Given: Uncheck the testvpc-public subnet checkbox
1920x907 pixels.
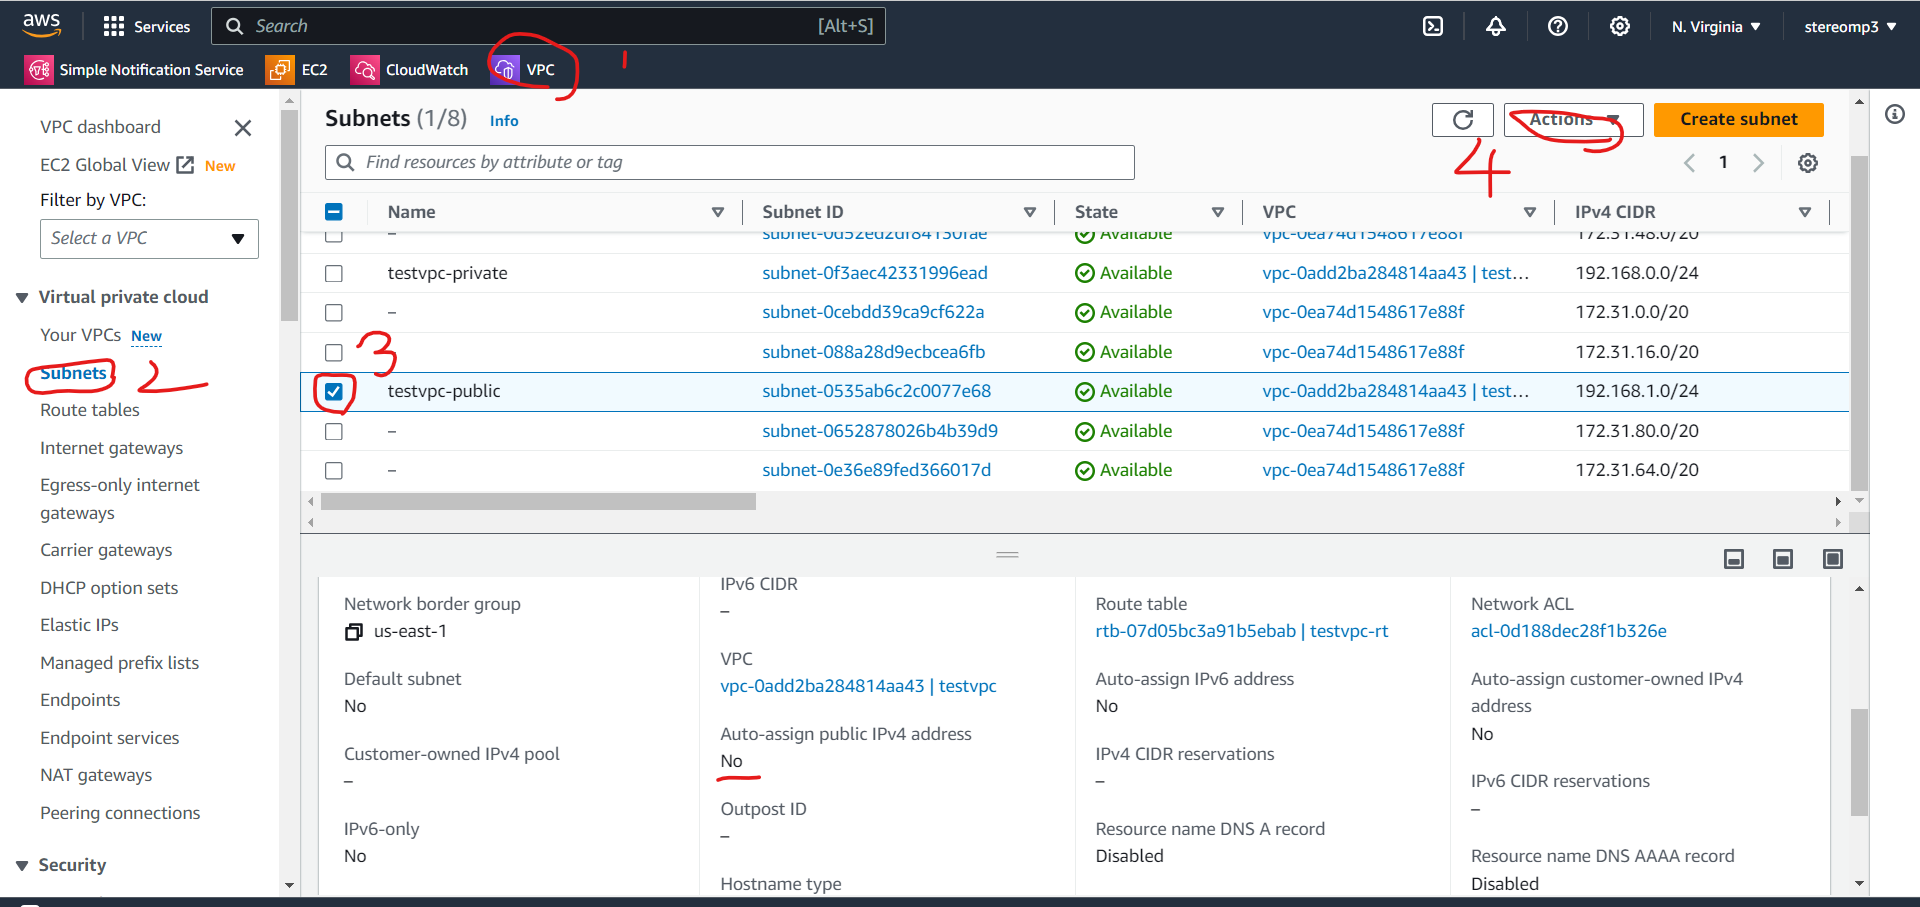Looking at the screenshot, I should point(334,391).
